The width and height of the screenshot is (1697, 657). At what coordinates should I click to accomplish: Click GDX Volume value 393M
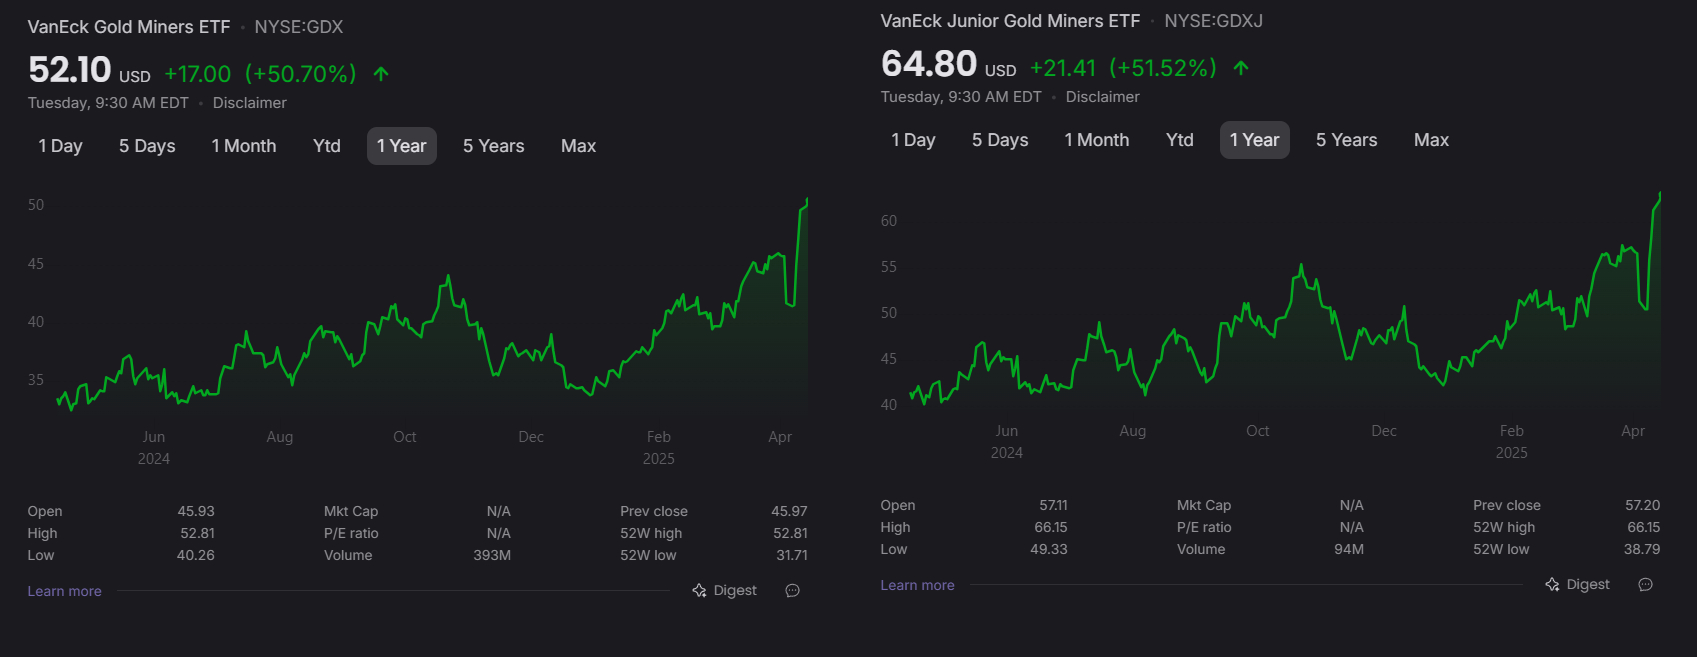[x=492, y=555]
